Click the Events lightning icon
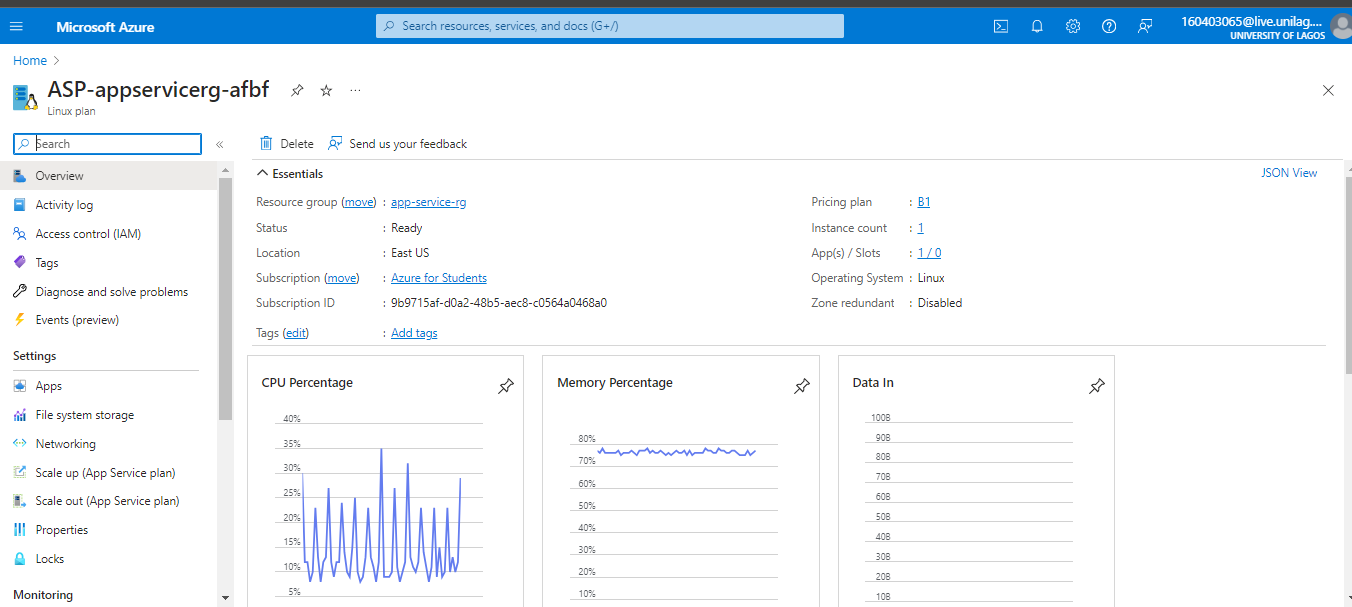The width and height of the screenshot is (1352, 607). [19, 320]
